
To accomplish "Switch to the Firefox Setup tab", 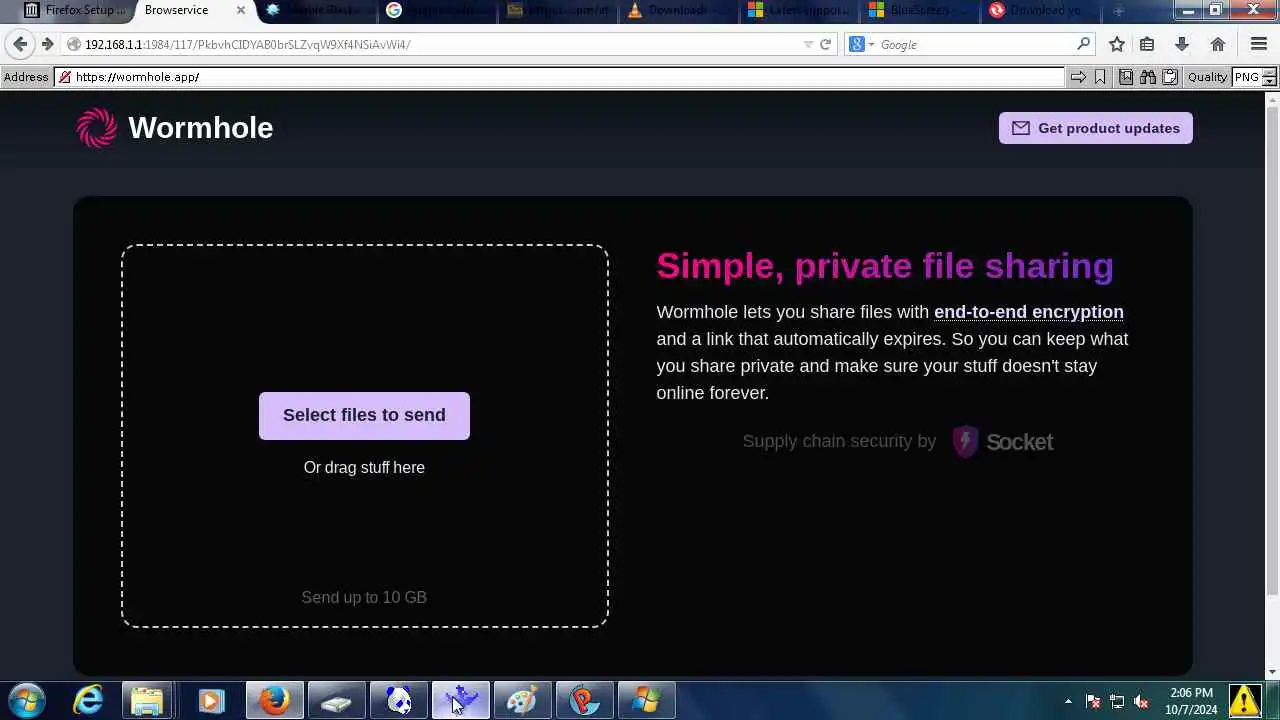I will (x=76, y=10).
